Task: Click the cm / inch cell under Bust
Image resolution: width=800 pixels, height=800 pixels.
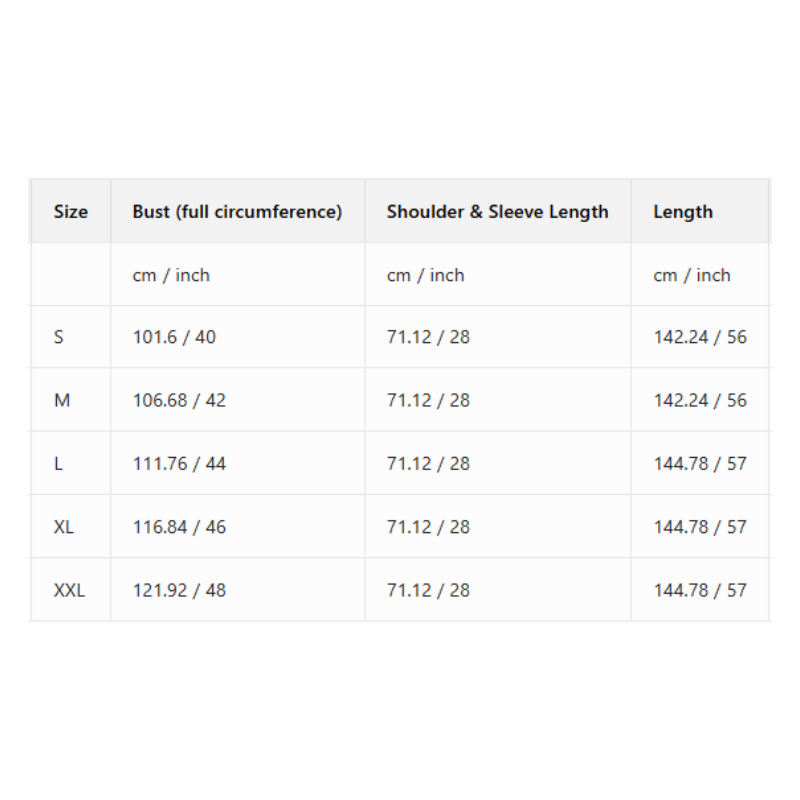Action: coord(171,275)
